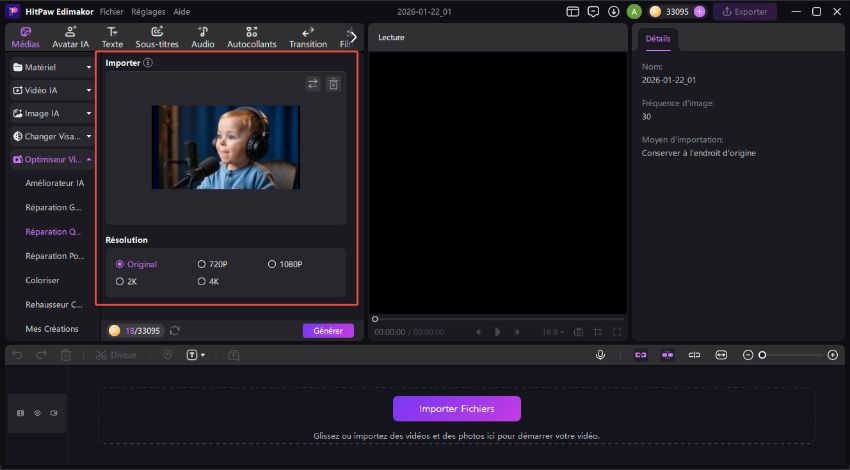Click the Importer info icon
Image resolution: width=850 pixels, height=470 pixels.
click(x=147, y=63)
